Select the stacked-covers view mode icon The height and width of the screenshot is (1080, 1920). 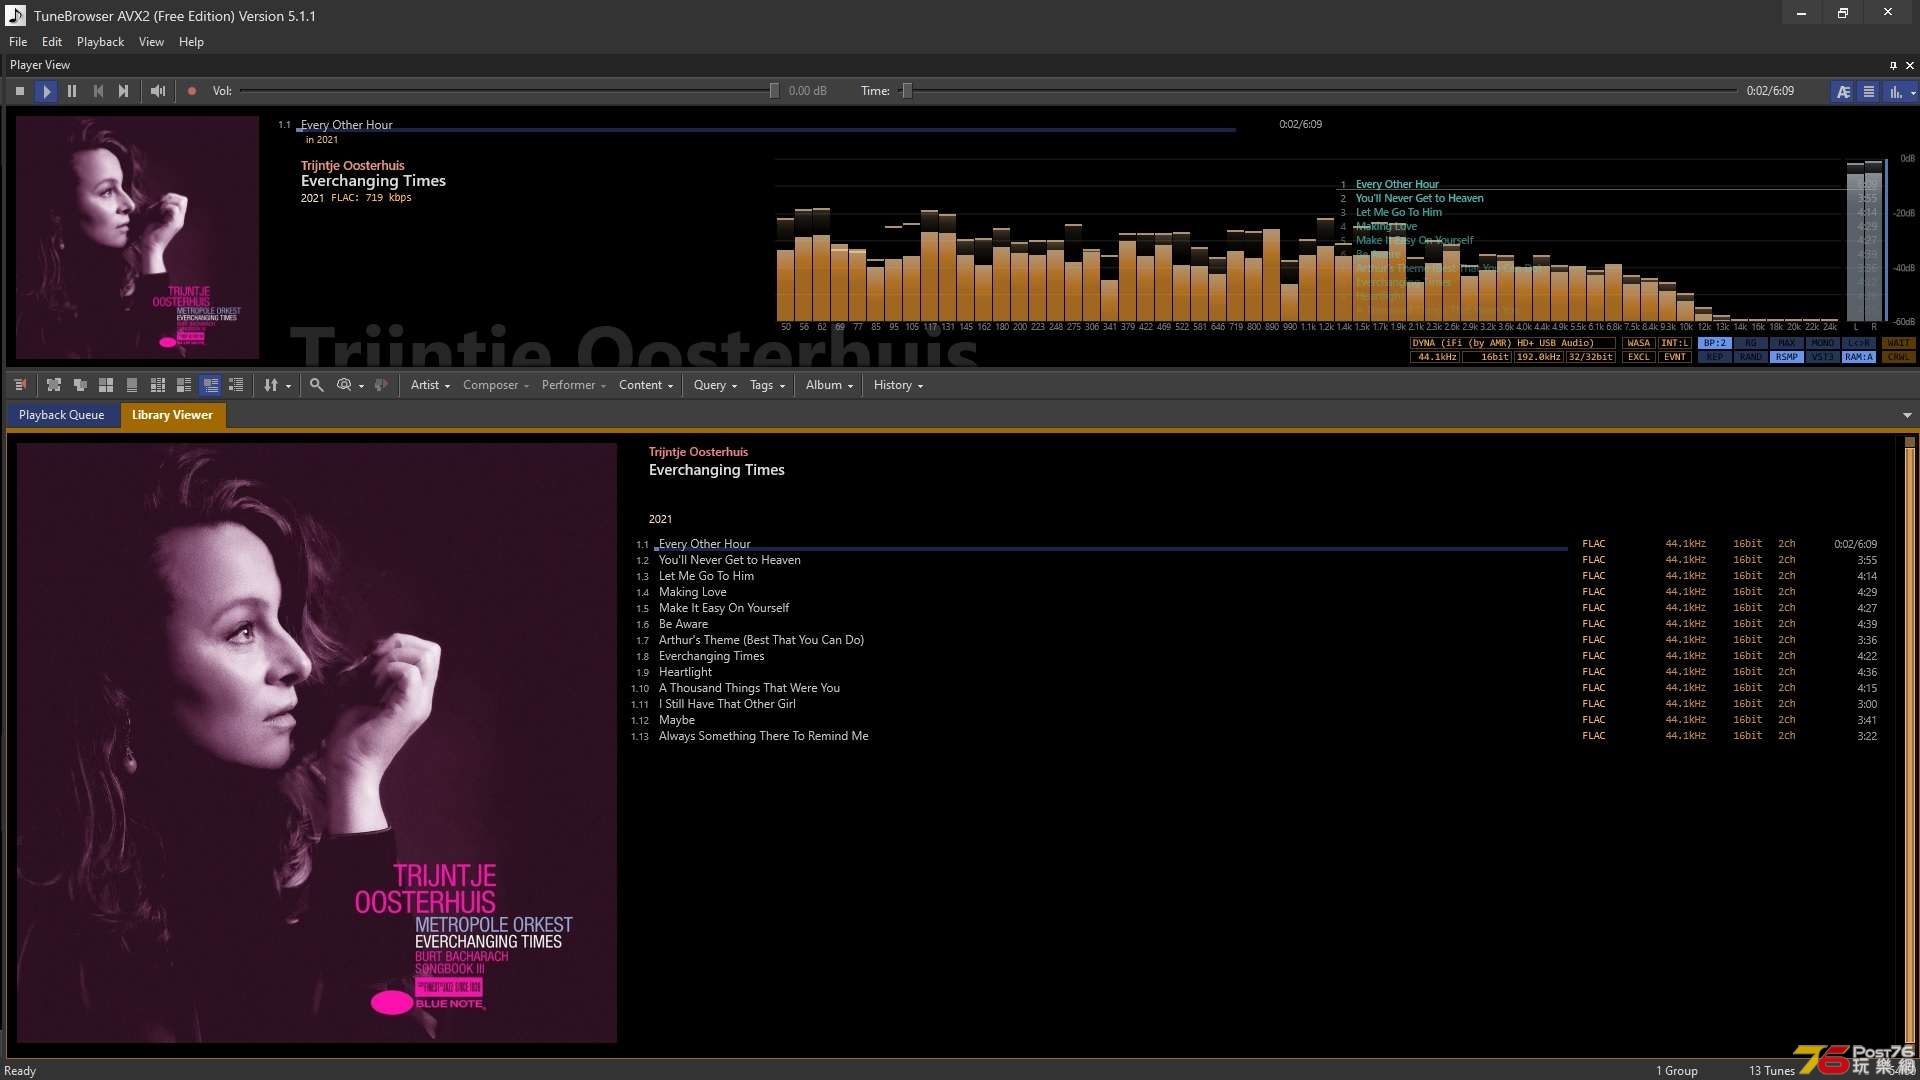tap(80, 385)
